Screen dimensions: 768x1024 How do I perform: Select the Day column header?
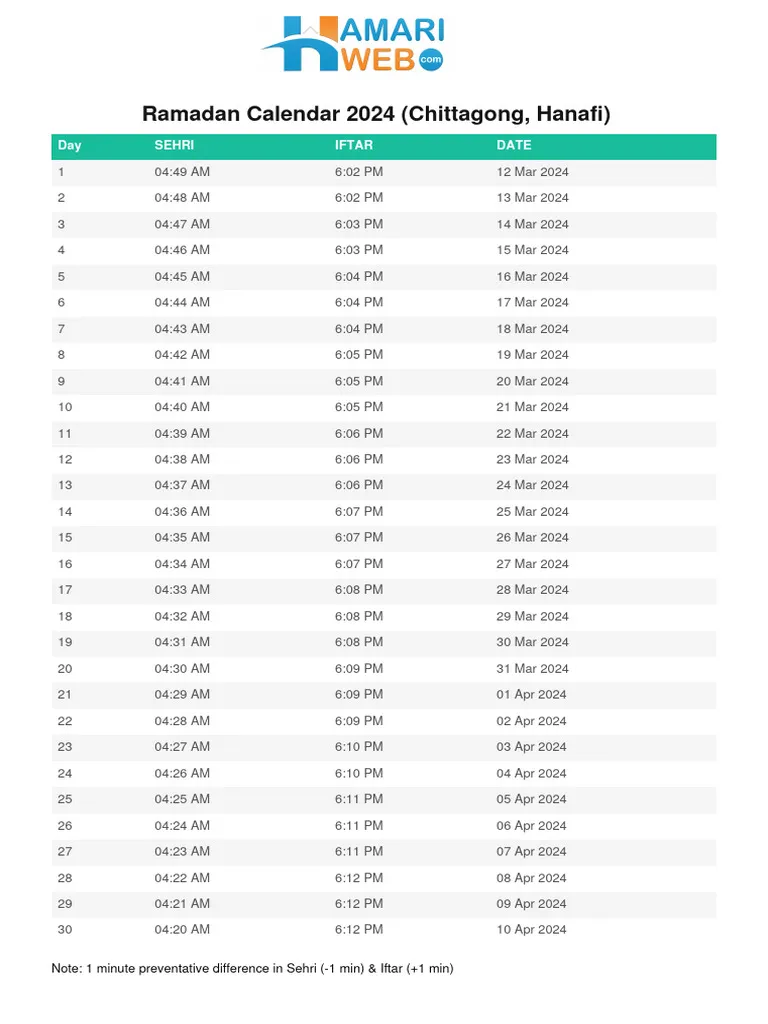[70, 145]
